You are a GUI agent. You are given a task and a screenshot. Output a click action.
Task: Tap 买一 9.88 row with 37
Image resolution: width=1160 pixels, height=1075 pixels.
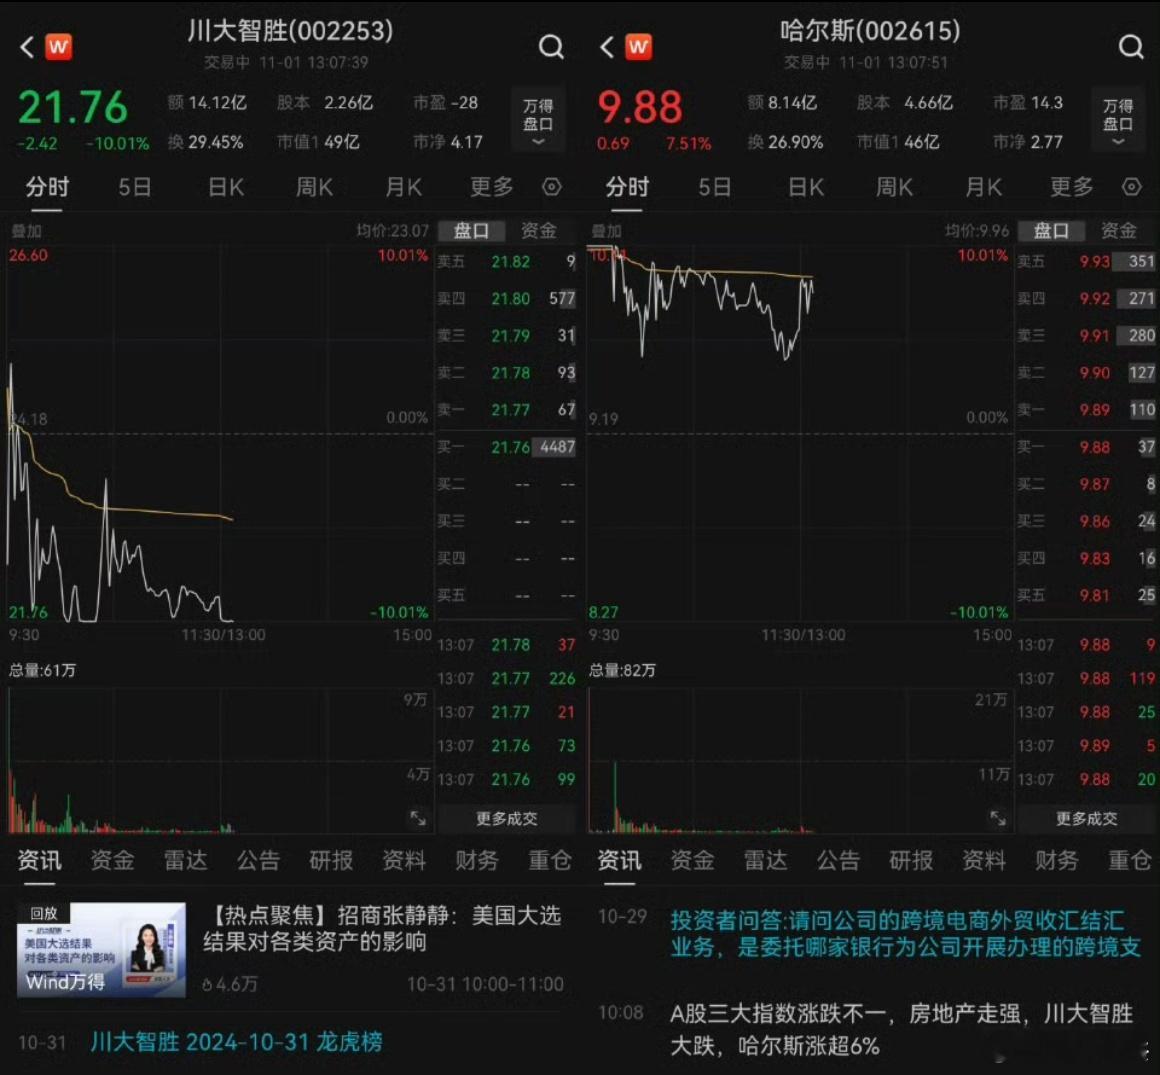tap(1086, 447)
